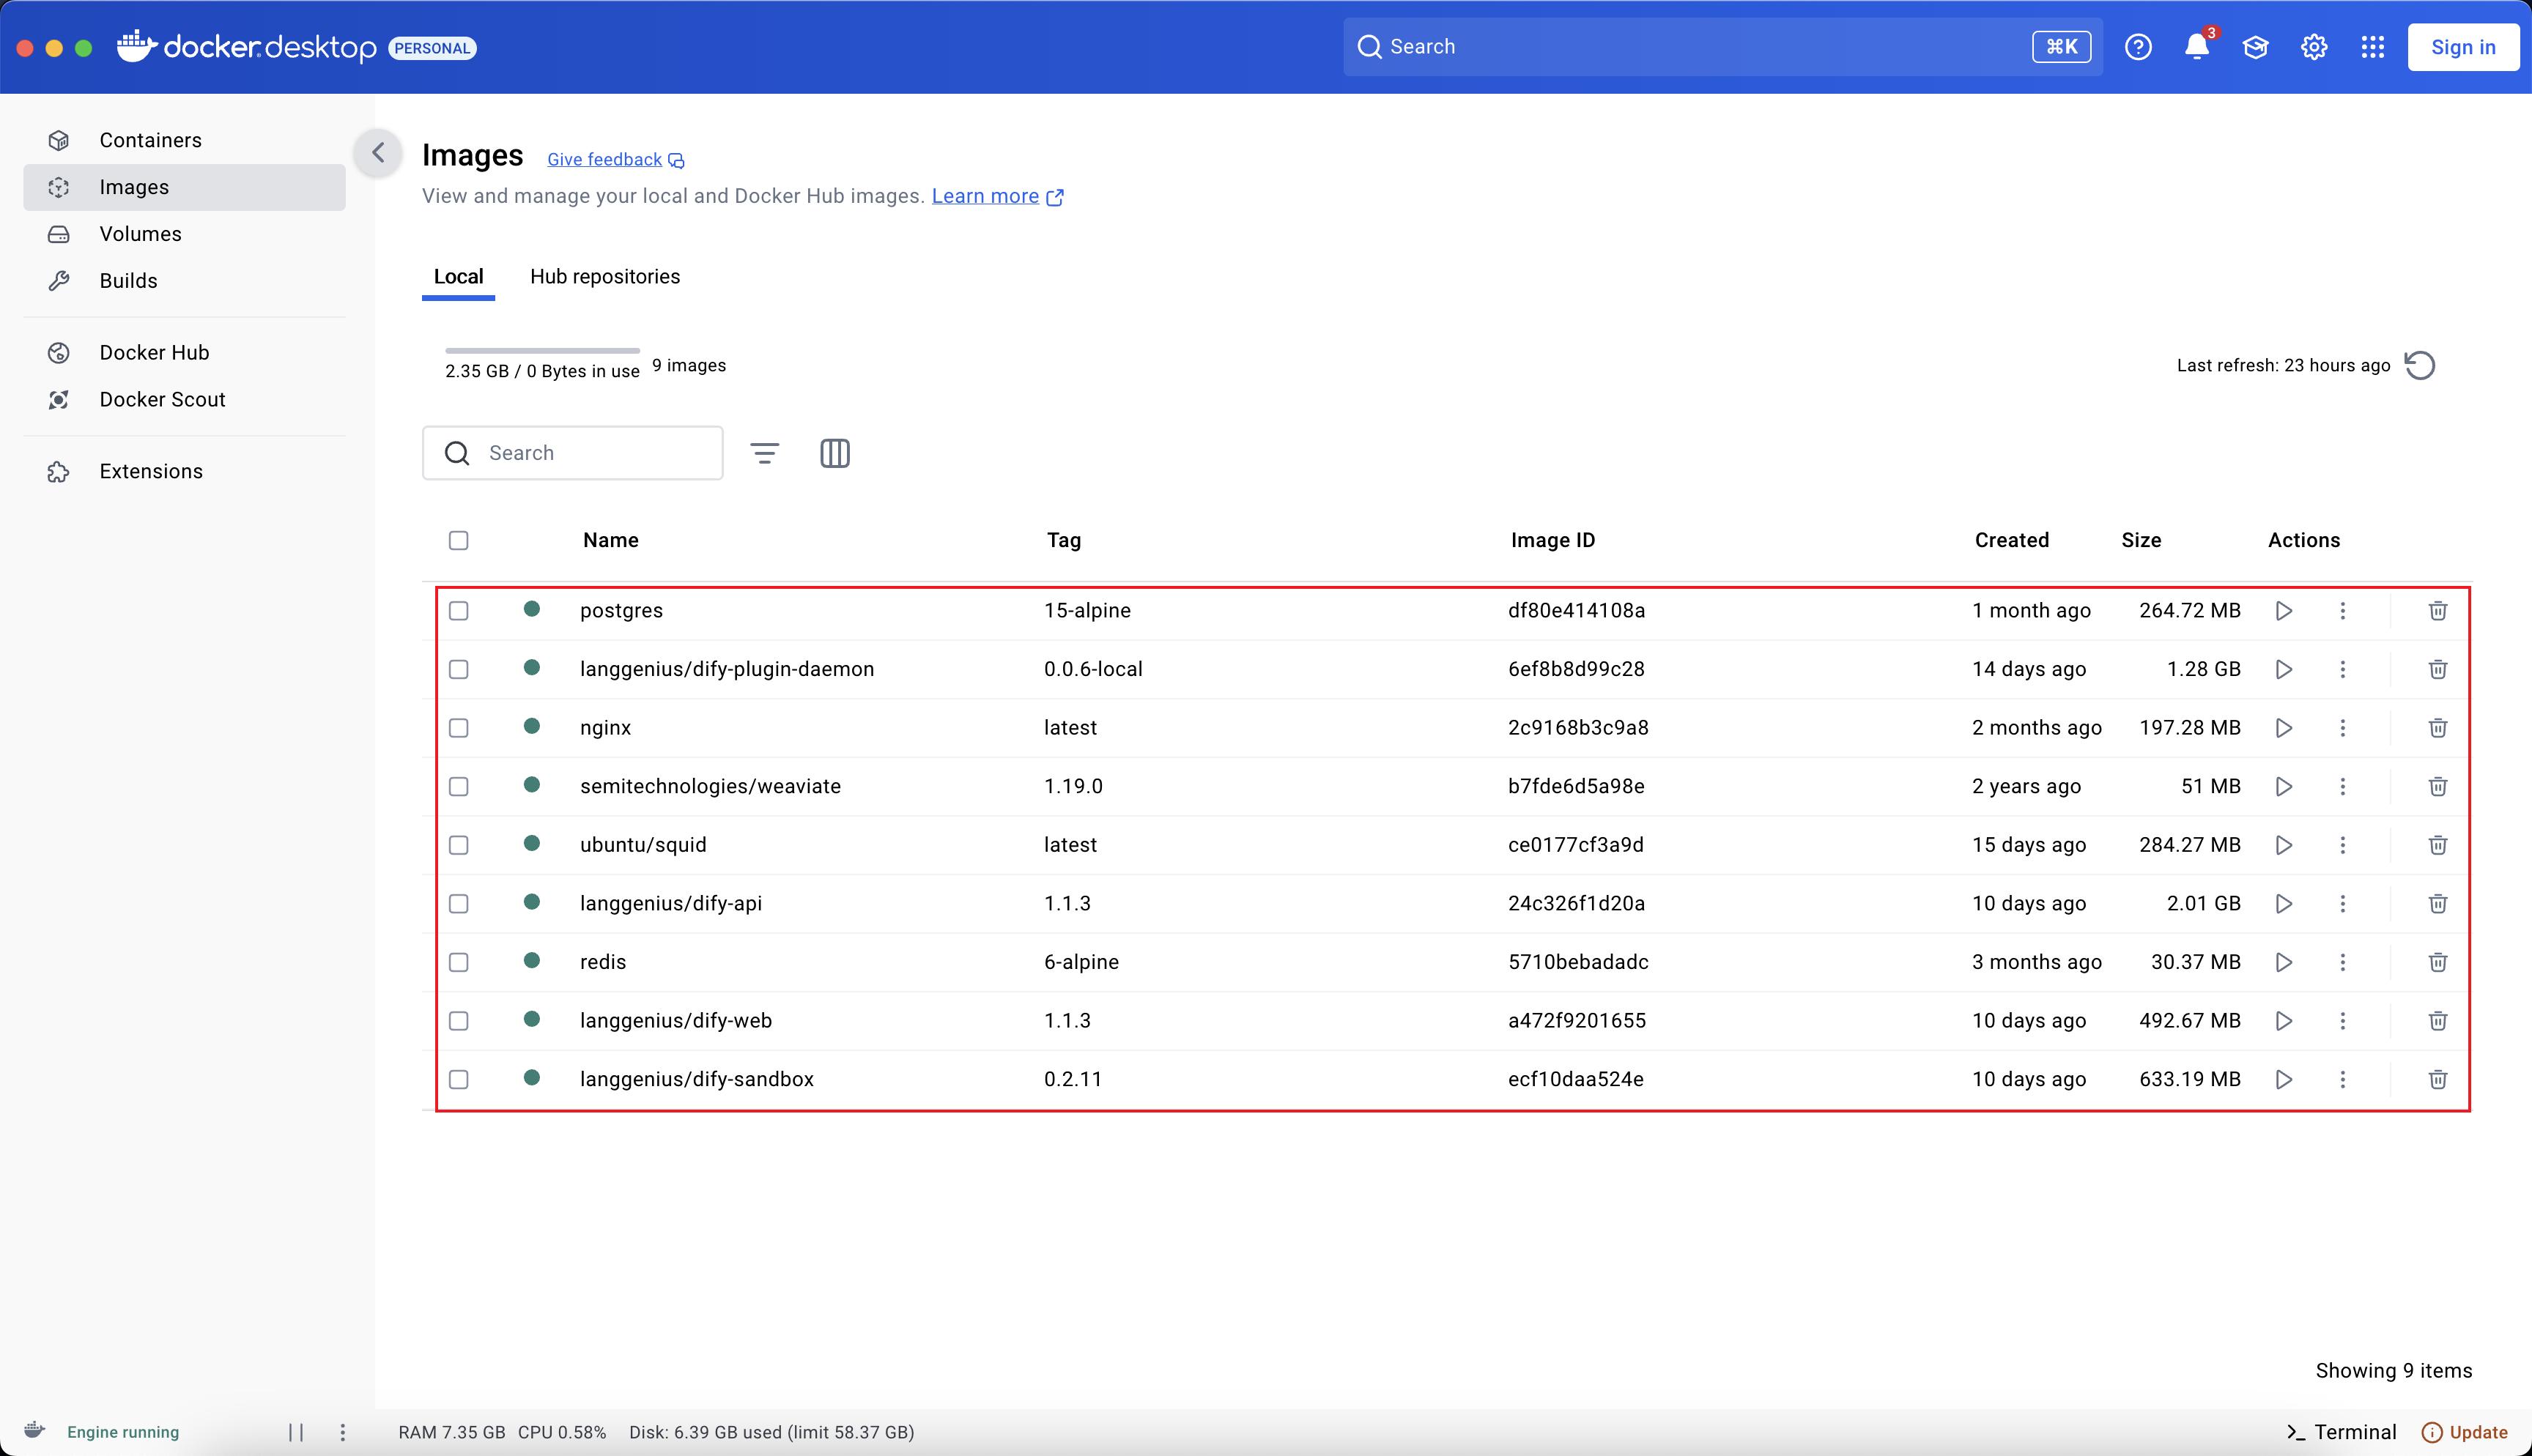The width and height of the screenshot is (2532, 1456).
Task: Delete the redis image
Action: (2438, 962)
